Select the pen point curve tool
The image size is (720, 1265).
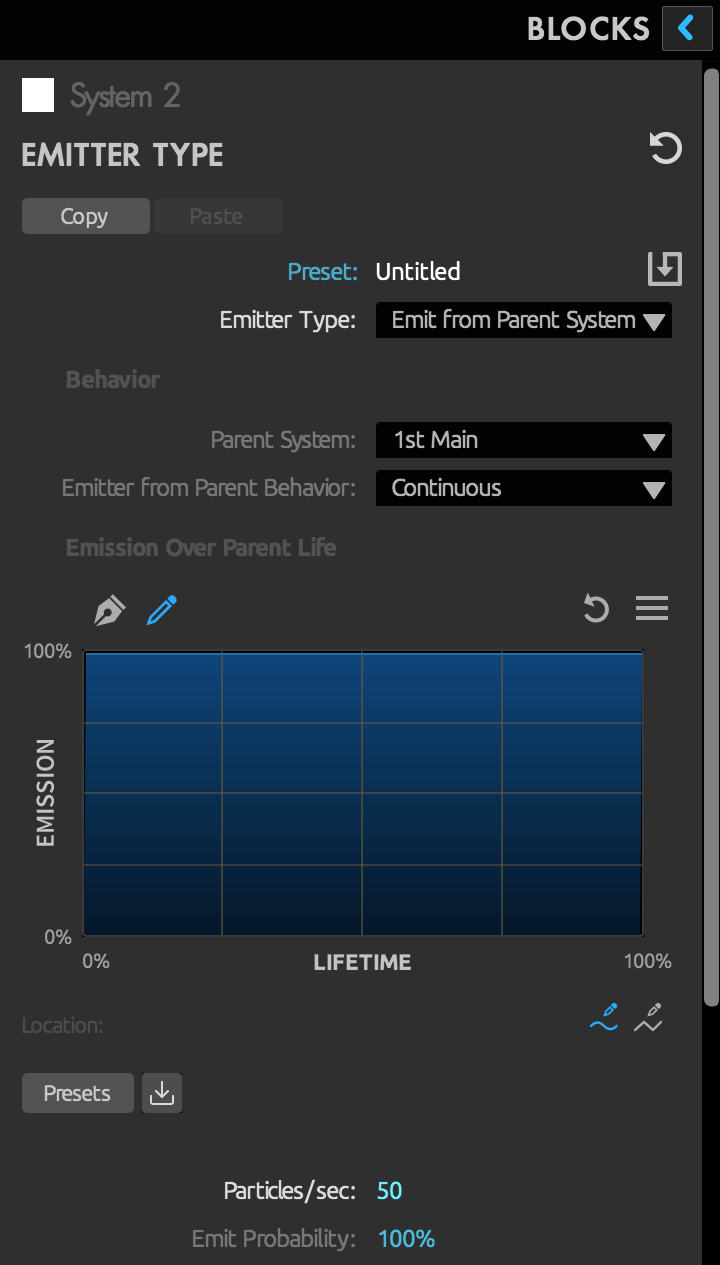(109, 610)
